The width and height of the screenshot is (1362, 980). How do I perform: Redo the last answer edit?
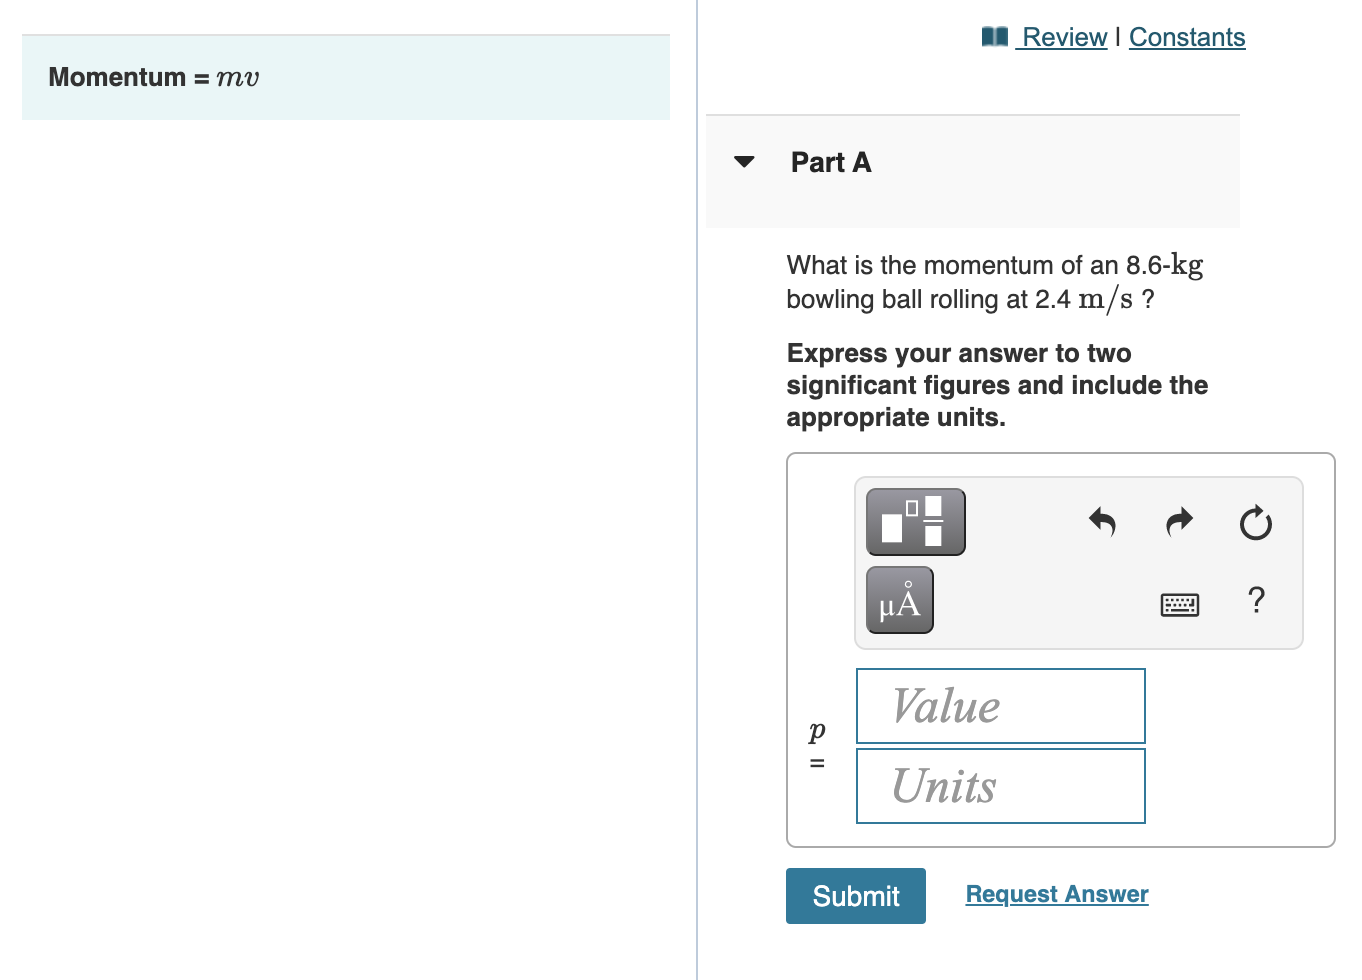[x=1179, y=522]
